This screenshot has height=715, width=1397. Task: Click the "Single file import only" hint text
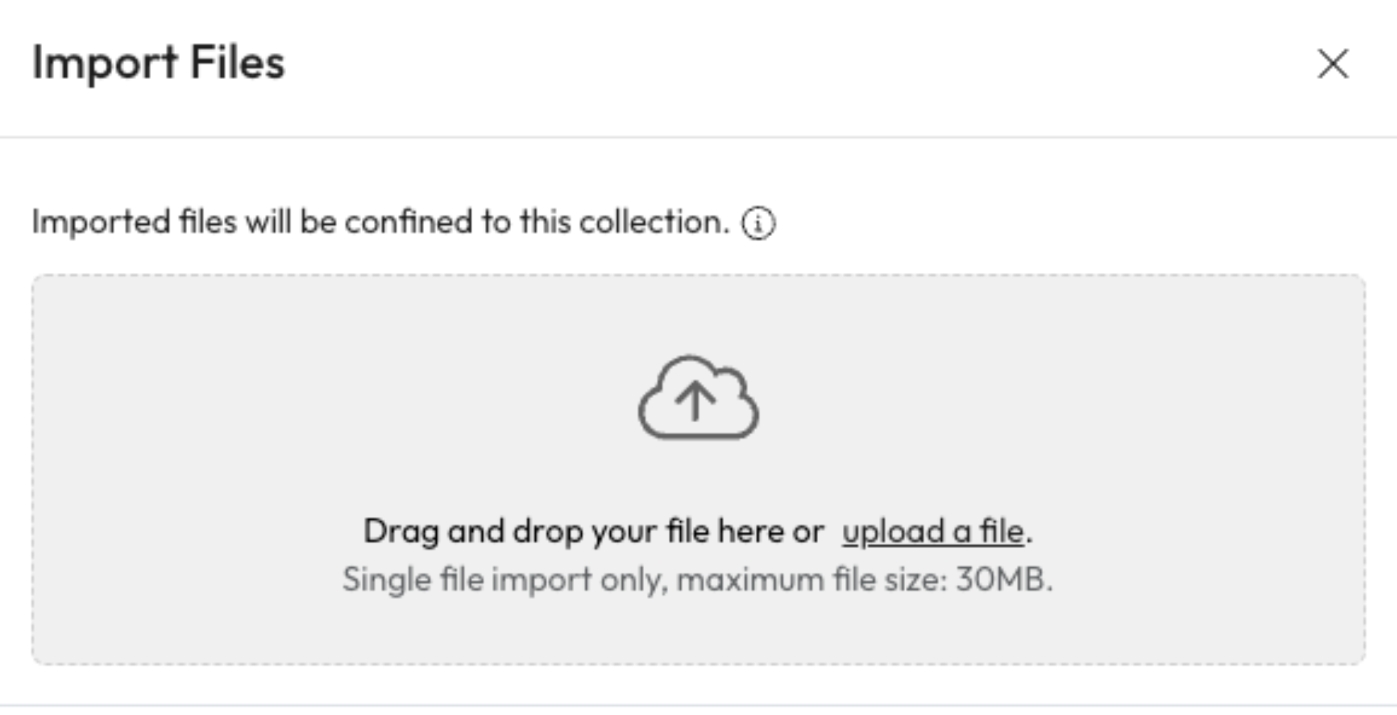click(502, 580)
